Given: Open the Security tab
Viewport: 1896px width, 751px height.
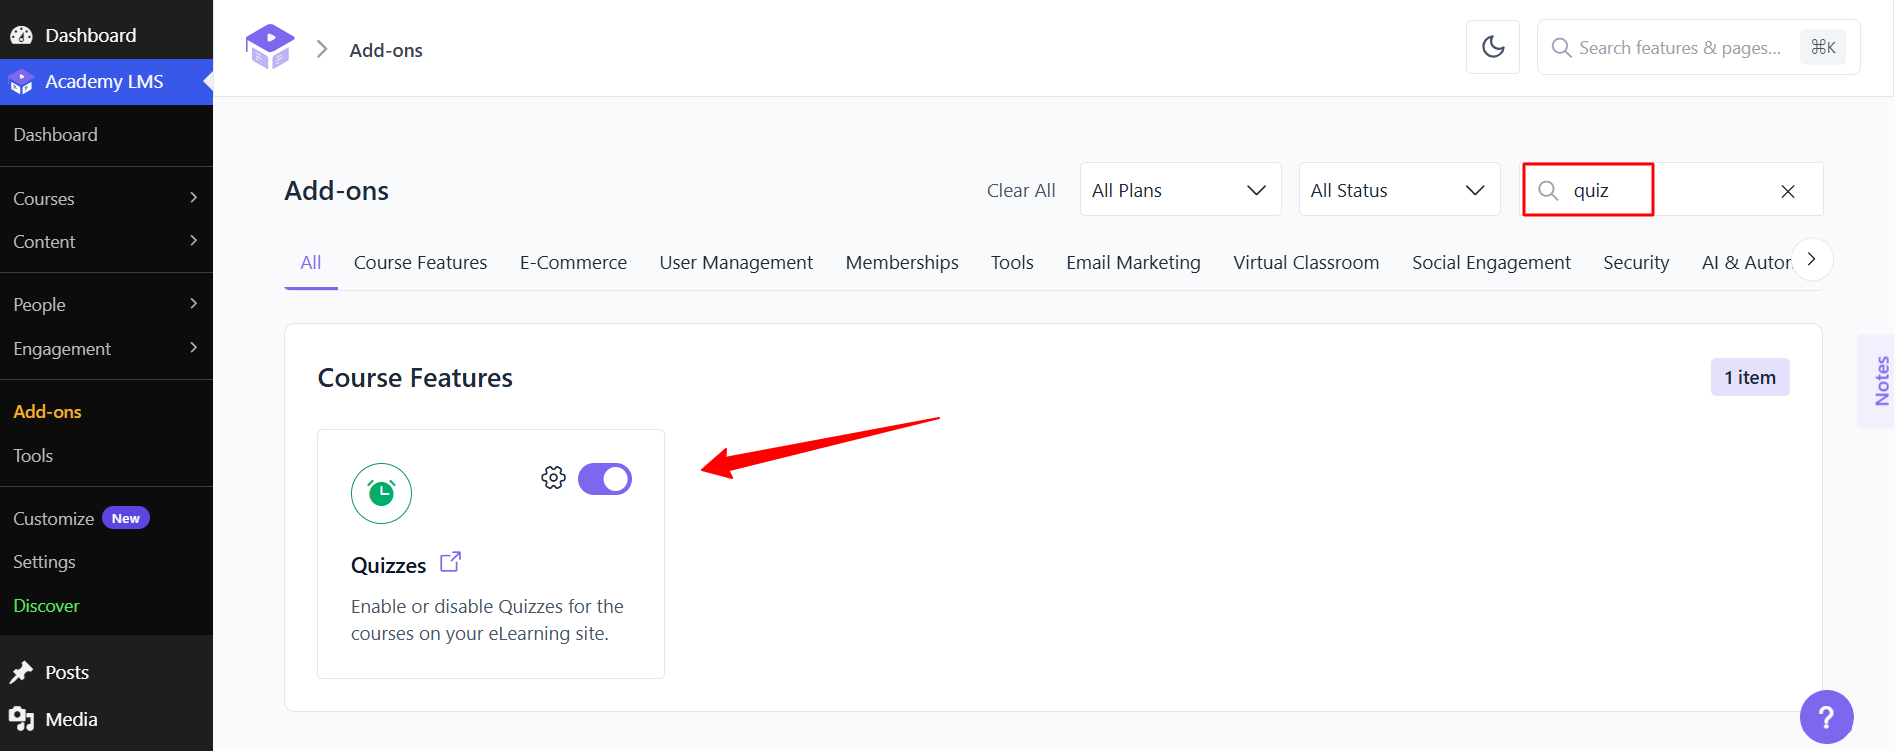Looking at the screenshot, I should pos(1636,262).
